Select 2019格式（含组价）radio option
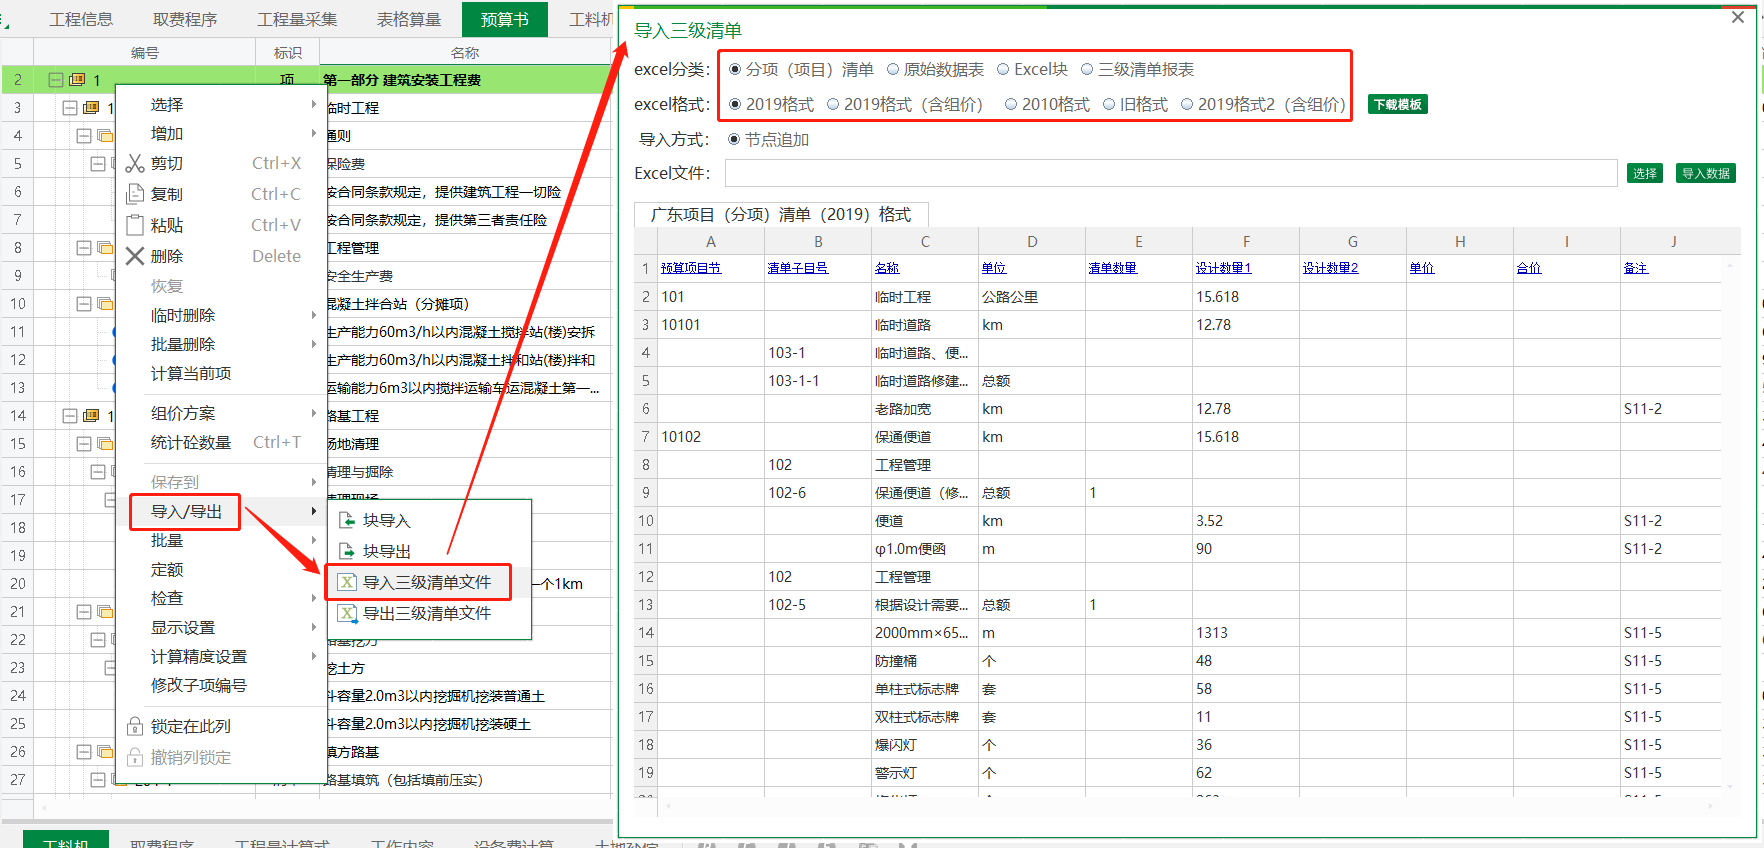The height and width of the screenshot is (848, 1764). (x=833, y=104)
